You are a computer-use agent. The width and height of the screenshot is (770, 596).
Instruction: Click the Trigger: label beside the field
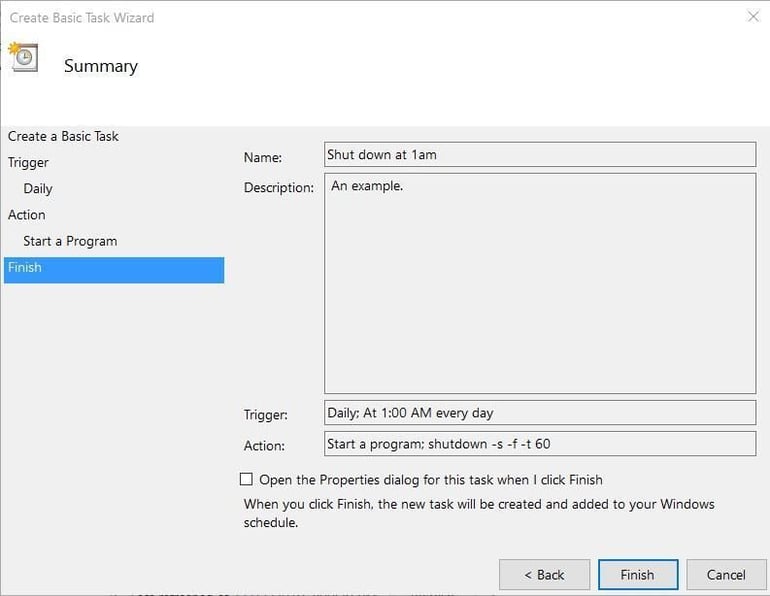click(266, 415)
